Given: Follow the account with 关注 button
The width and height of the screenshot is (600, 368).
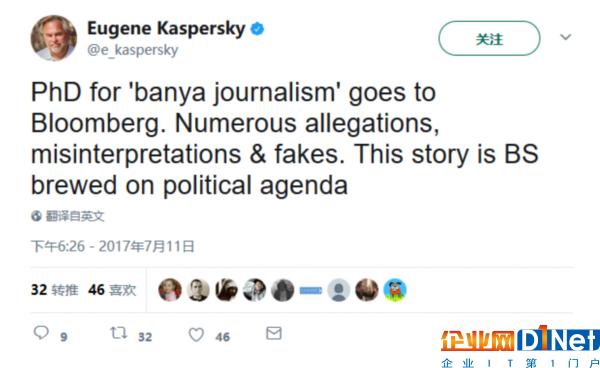Looking at the screenshot, I should tap(489, 38).
